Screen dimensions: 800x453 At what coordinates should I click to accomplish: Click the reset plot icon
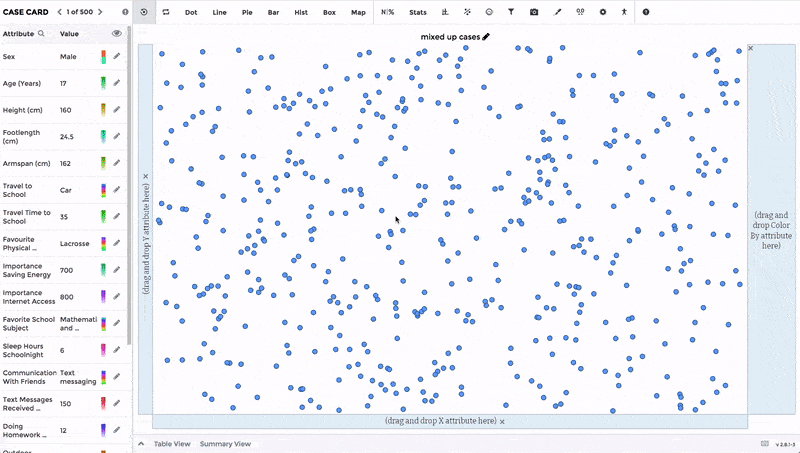pyautogui.click(x=144, y=12)
